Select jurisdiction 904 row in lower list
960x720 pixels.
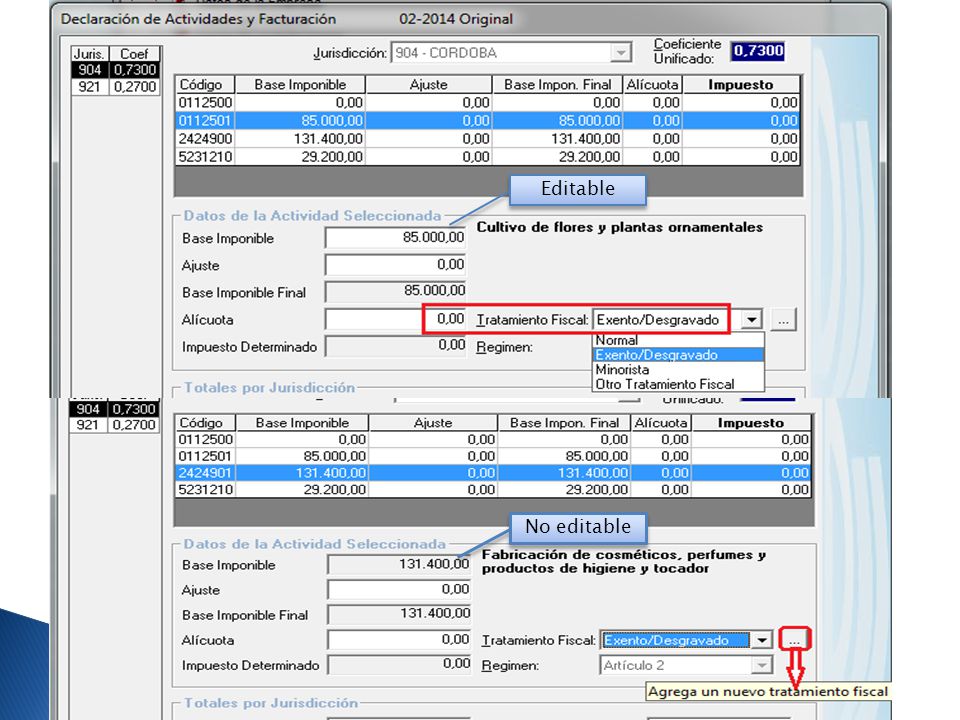point(114,409)
